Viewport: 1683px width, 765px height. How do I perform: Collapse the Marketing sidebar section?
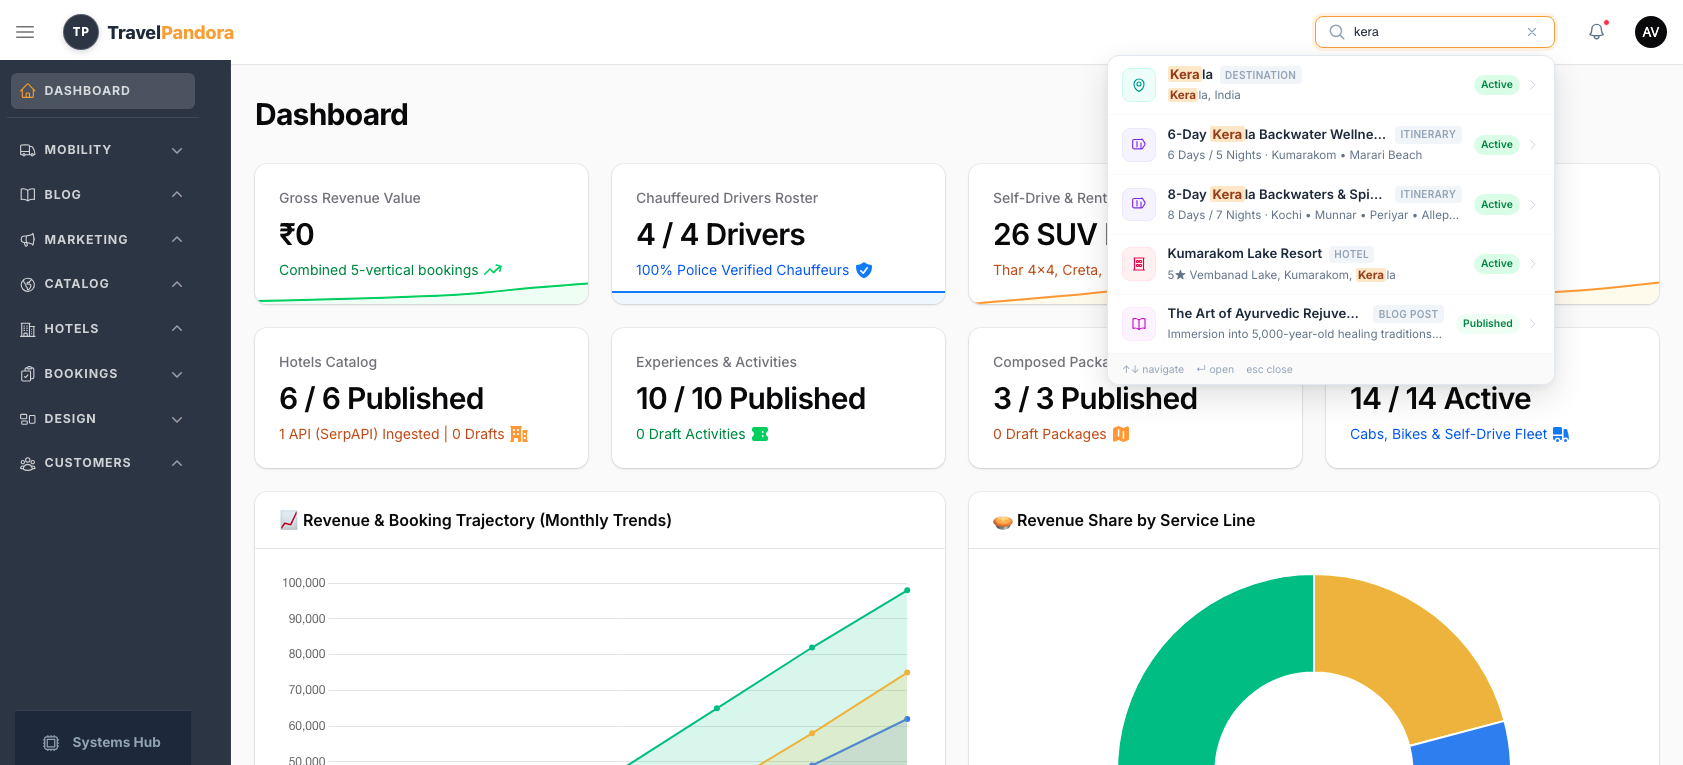[103, 240]
